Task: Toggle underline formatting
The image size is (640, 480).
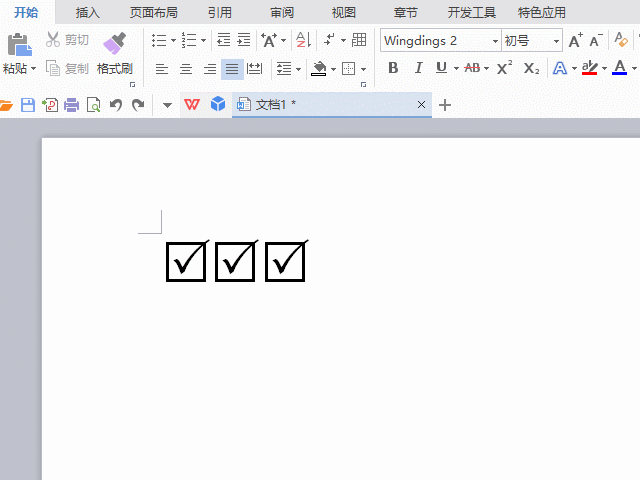Action: click(441, 68)
